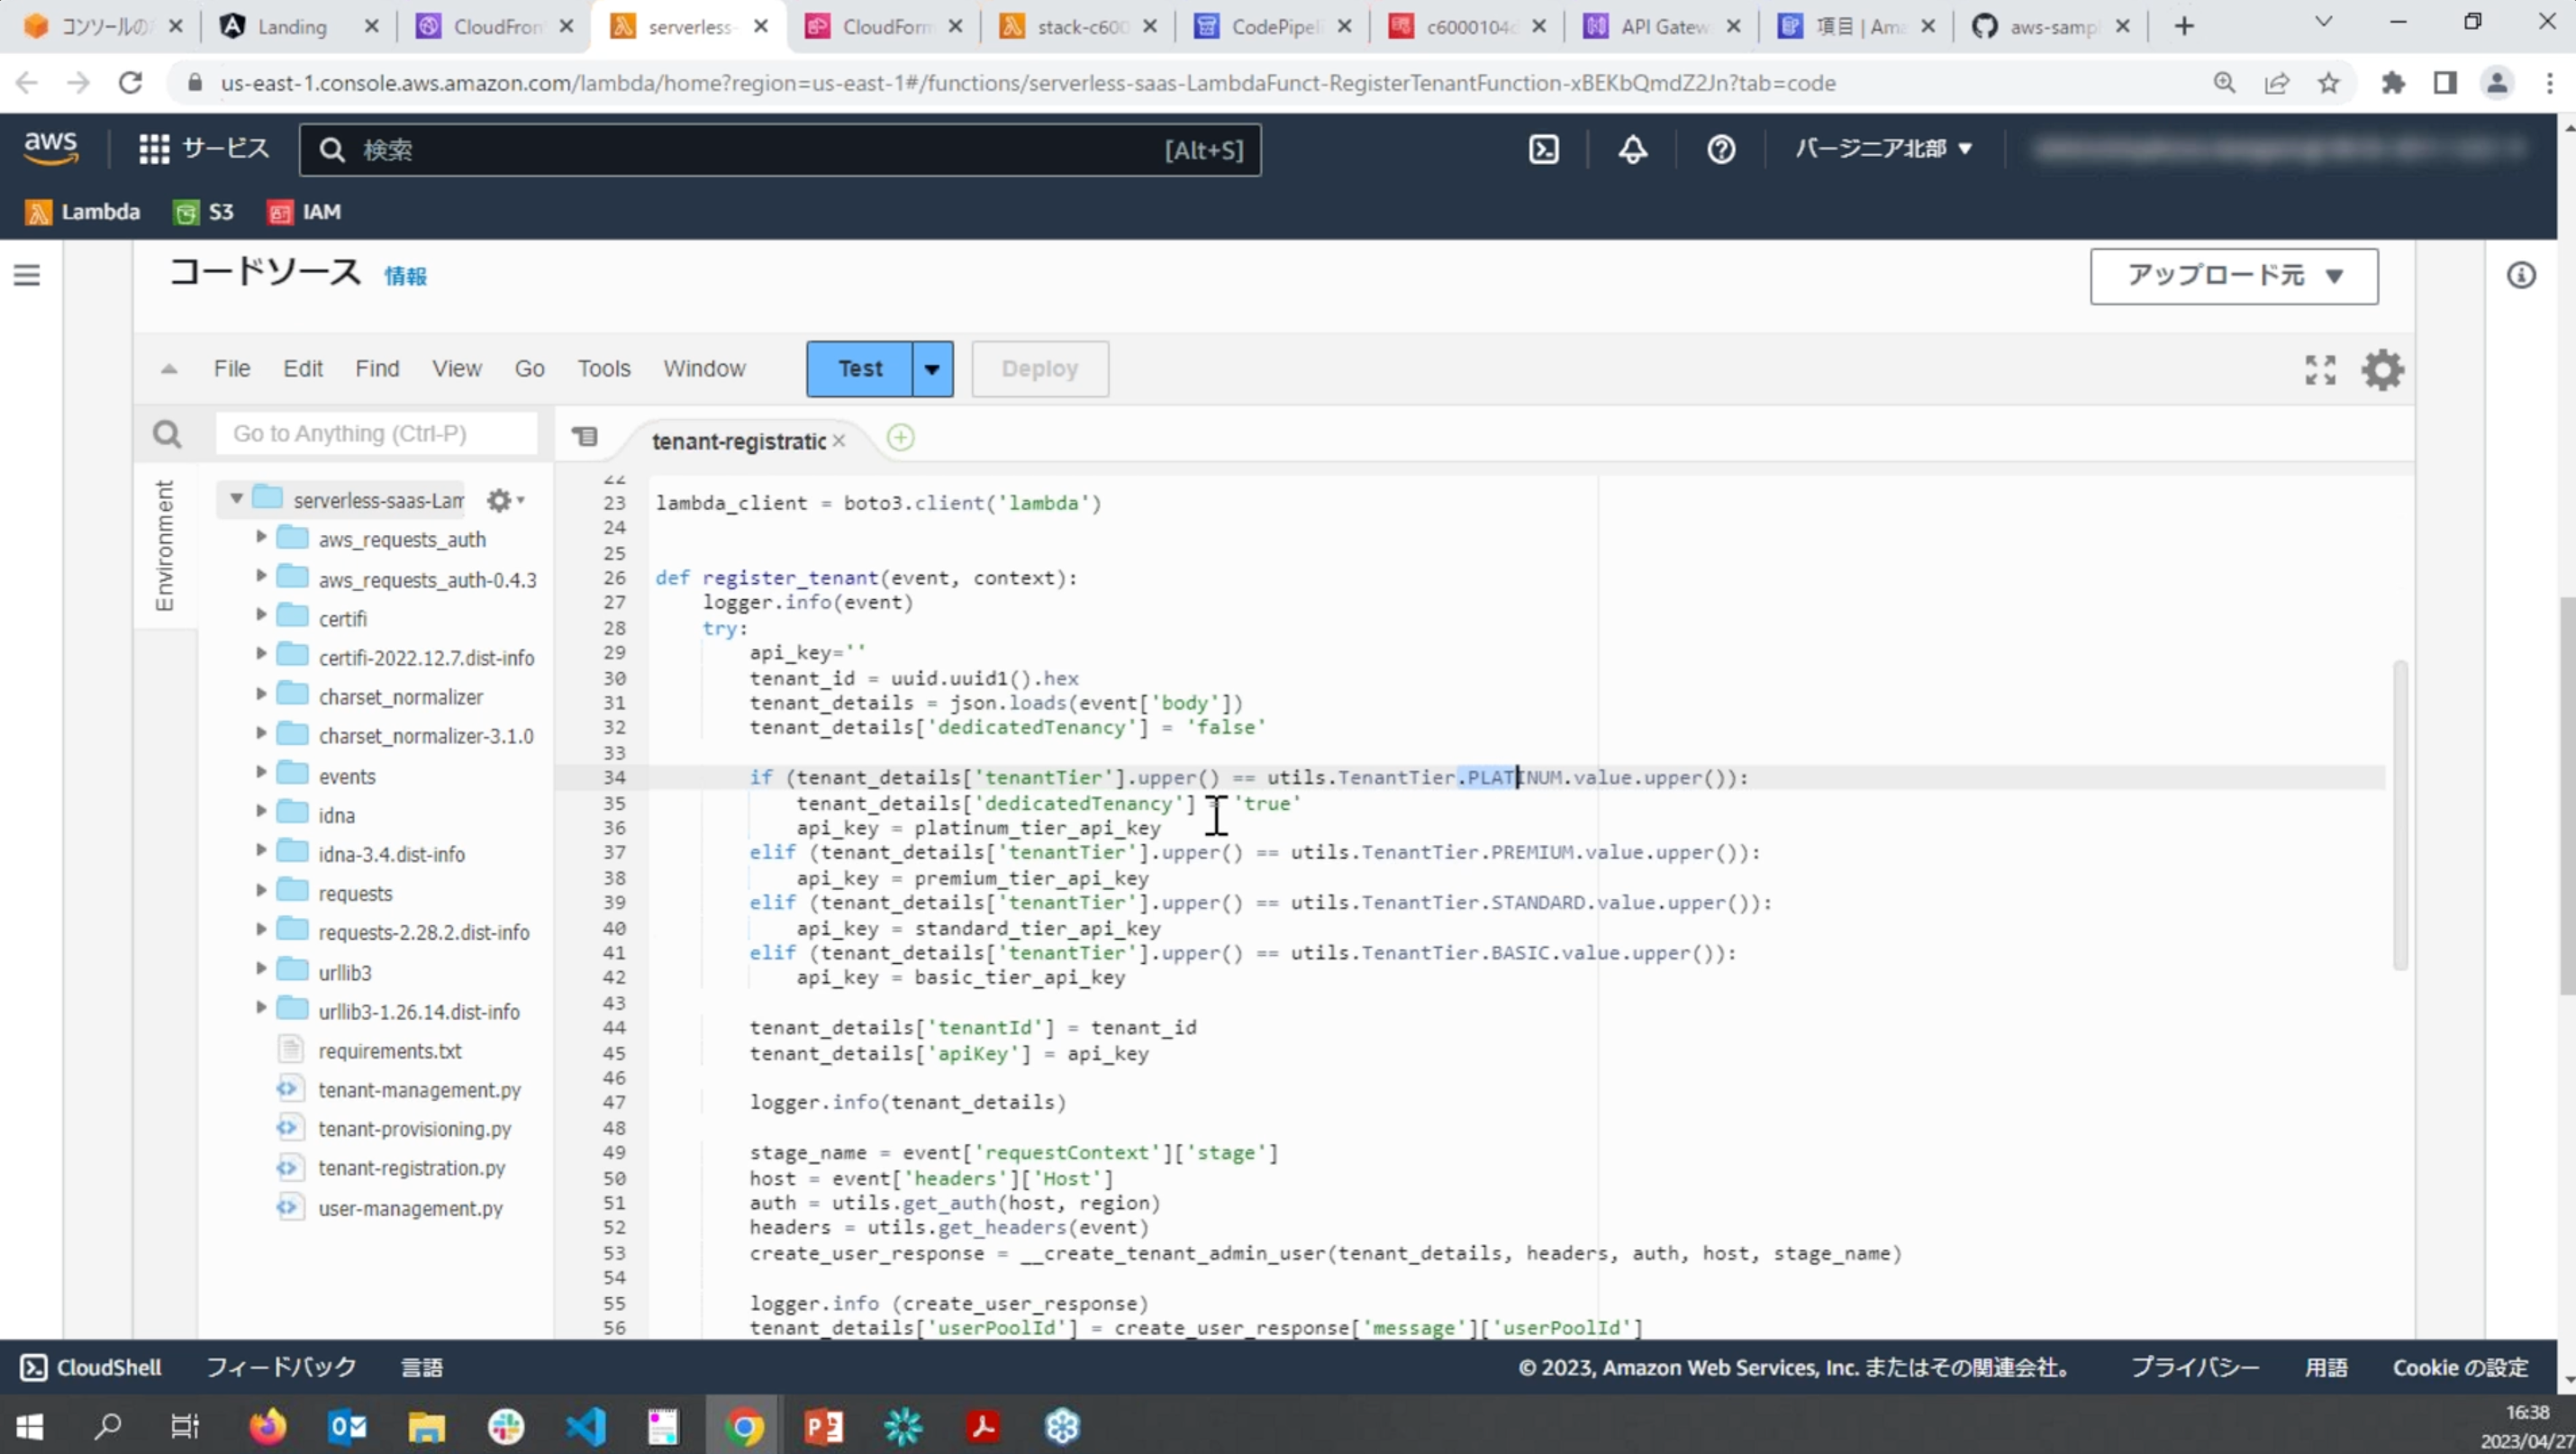Collapse the IDE menu bar arrow

click(x=169, y=369)
